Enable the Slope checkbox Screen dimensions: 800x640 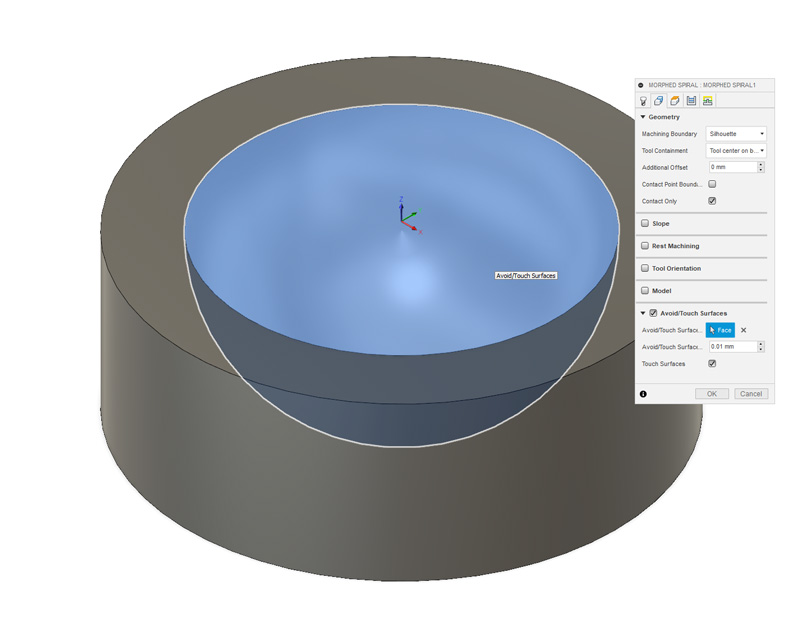[645, 224]
